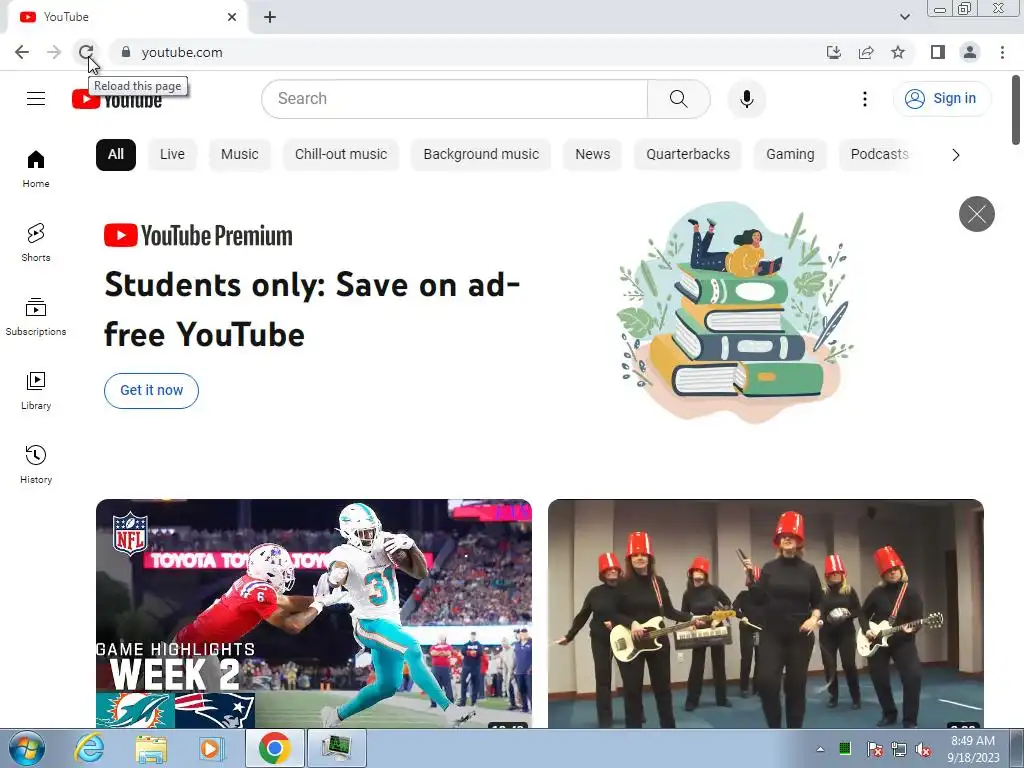Click the lock site info icon

pos(126,52)
